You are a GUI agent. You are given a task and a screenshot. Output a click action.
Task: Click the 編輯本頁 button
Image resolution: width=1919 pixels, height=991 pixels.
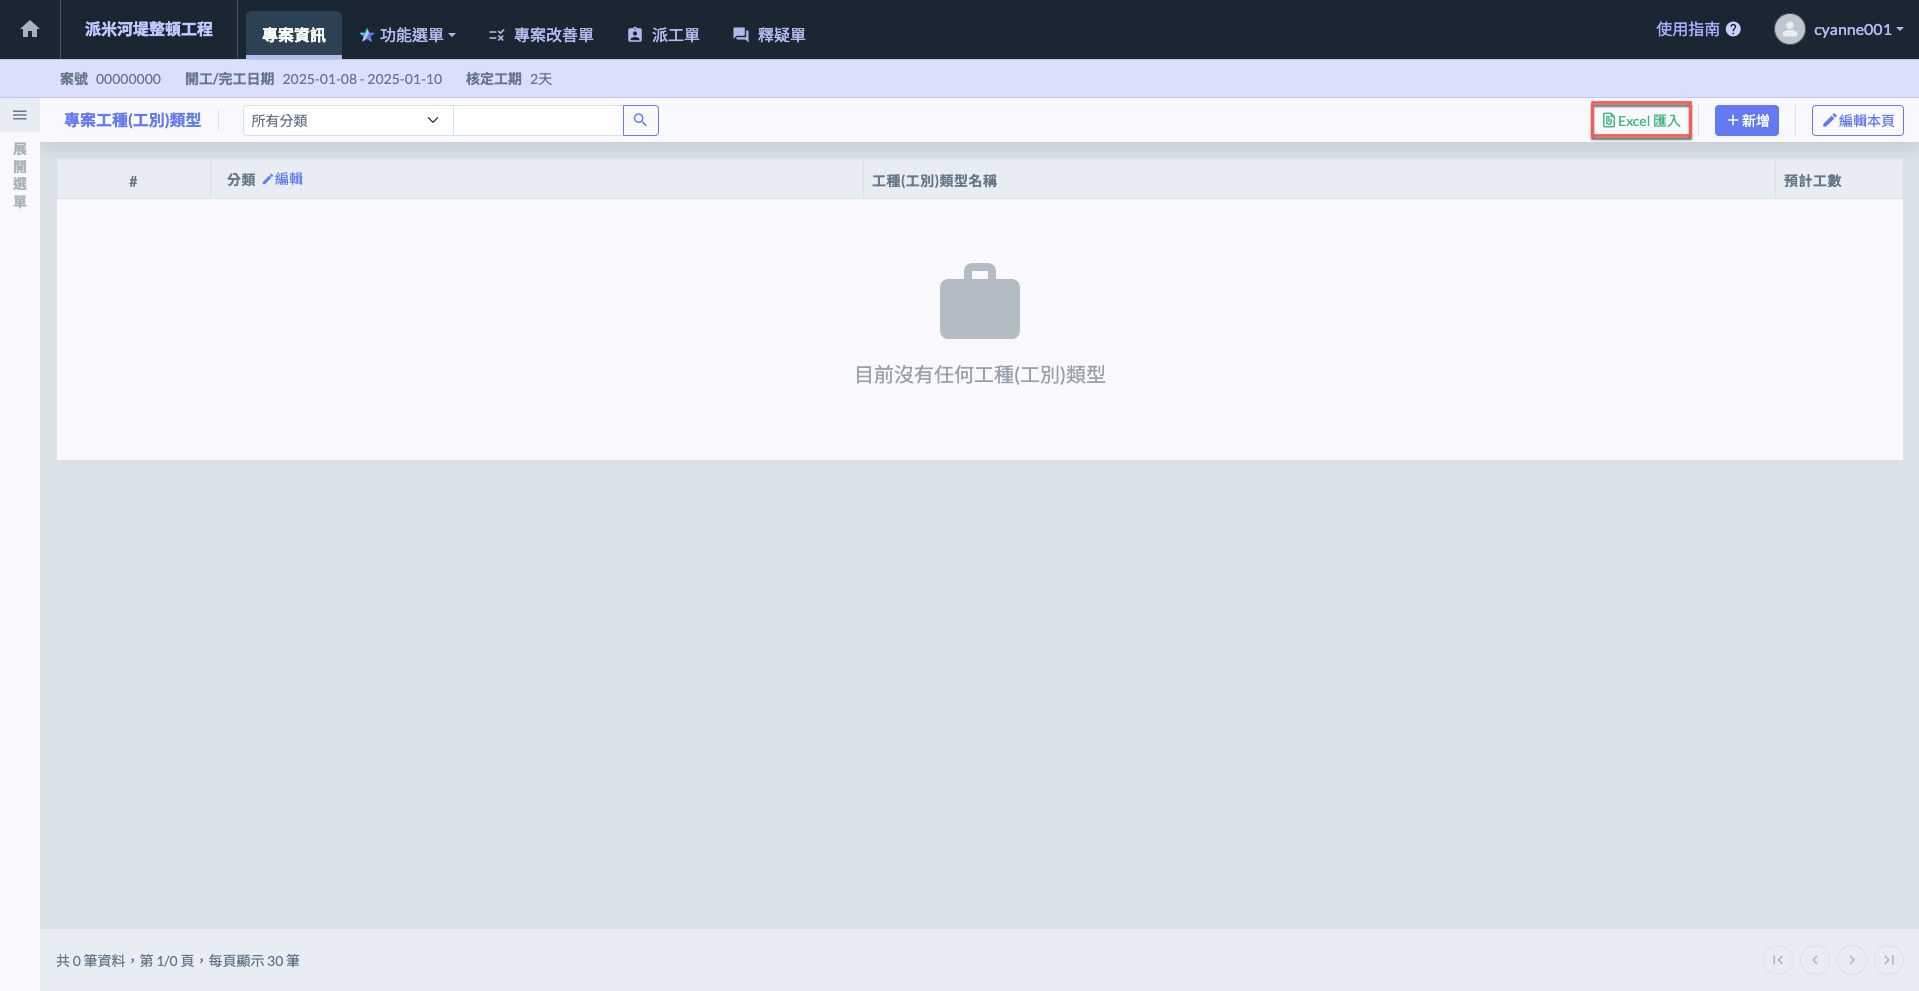click(1857, 120)
